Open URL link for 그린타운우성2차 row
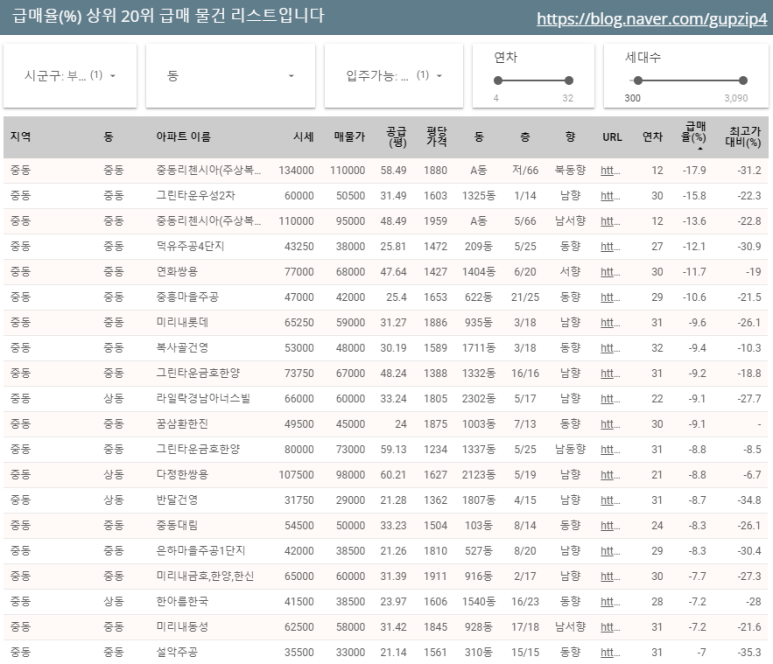The width and height of the screenshot is (773, 664). coord(610,196)
